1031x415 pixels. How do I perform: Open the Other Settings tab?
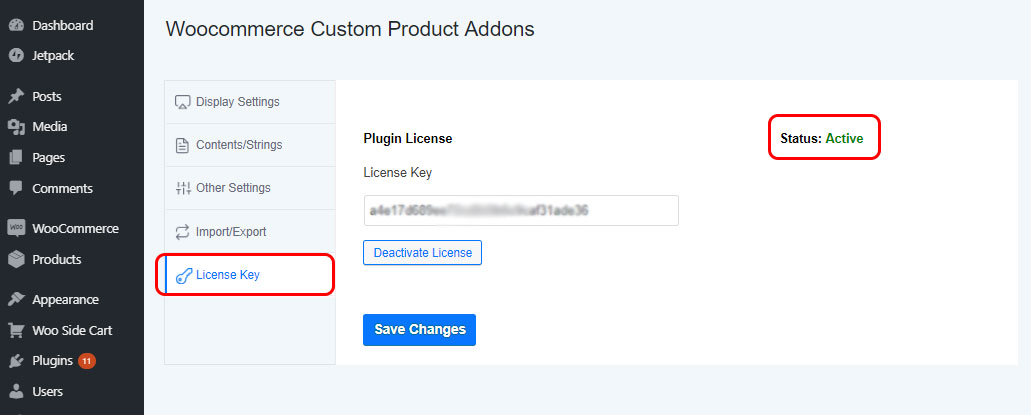click(x=250, y=188)
